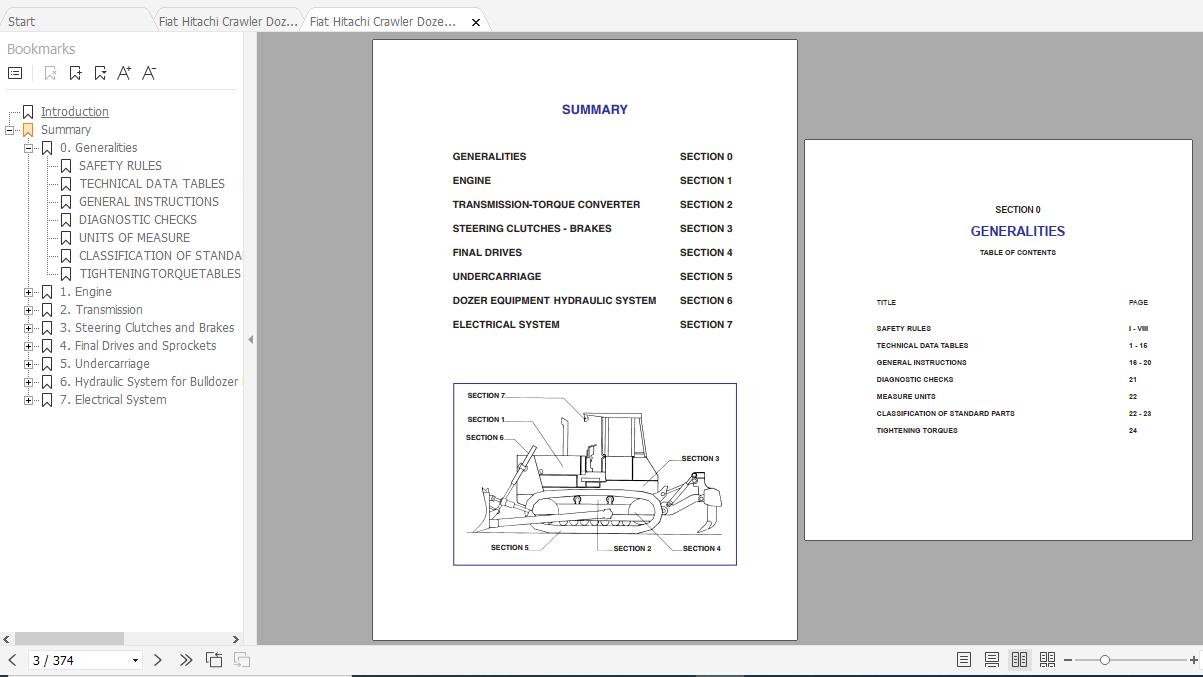Image resolution: width=1203 pixels, height=677 pixels.
Task: Jump to last page double-arrow icon
Action: click(x=186, y=660)
